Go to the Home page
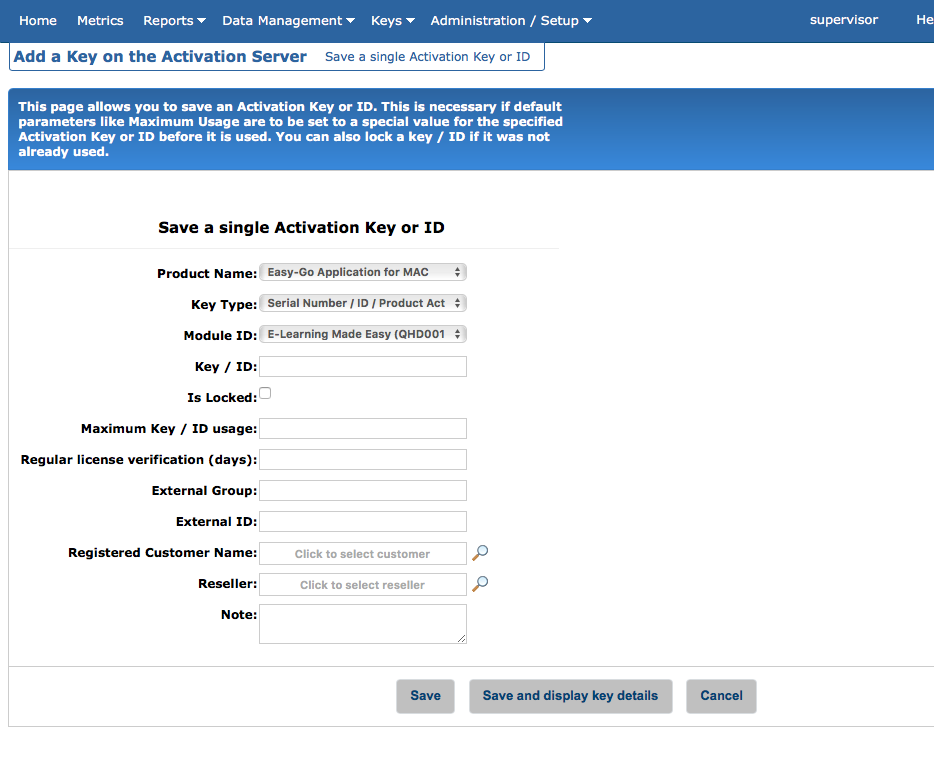Image resolution: width=934 pixels, height=758 pixels. pyautogui.click(x=38, y=20)
